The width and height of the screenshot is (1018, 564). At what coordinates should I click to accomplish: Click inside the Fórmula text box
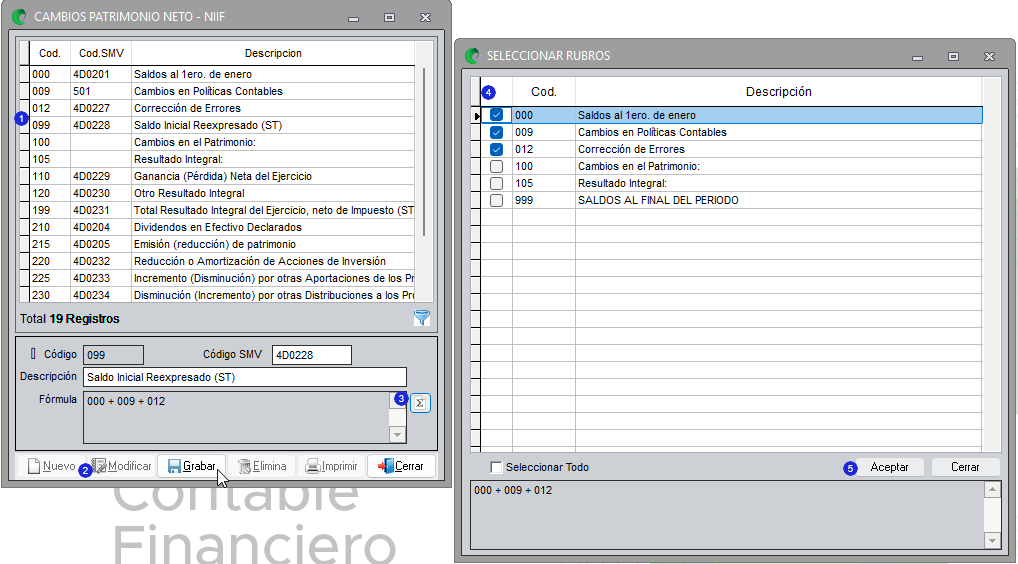[236, 417]
